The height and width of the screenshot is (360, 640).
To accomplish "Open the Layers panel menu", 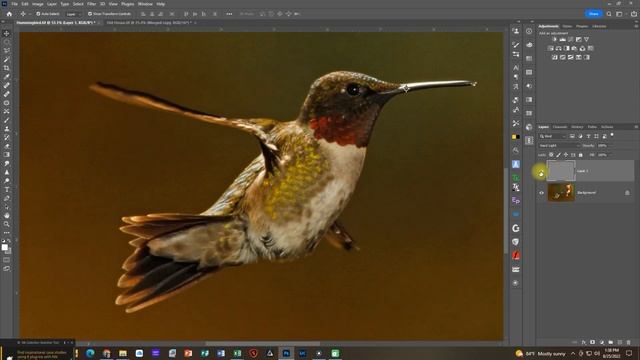I will (636, 127).
